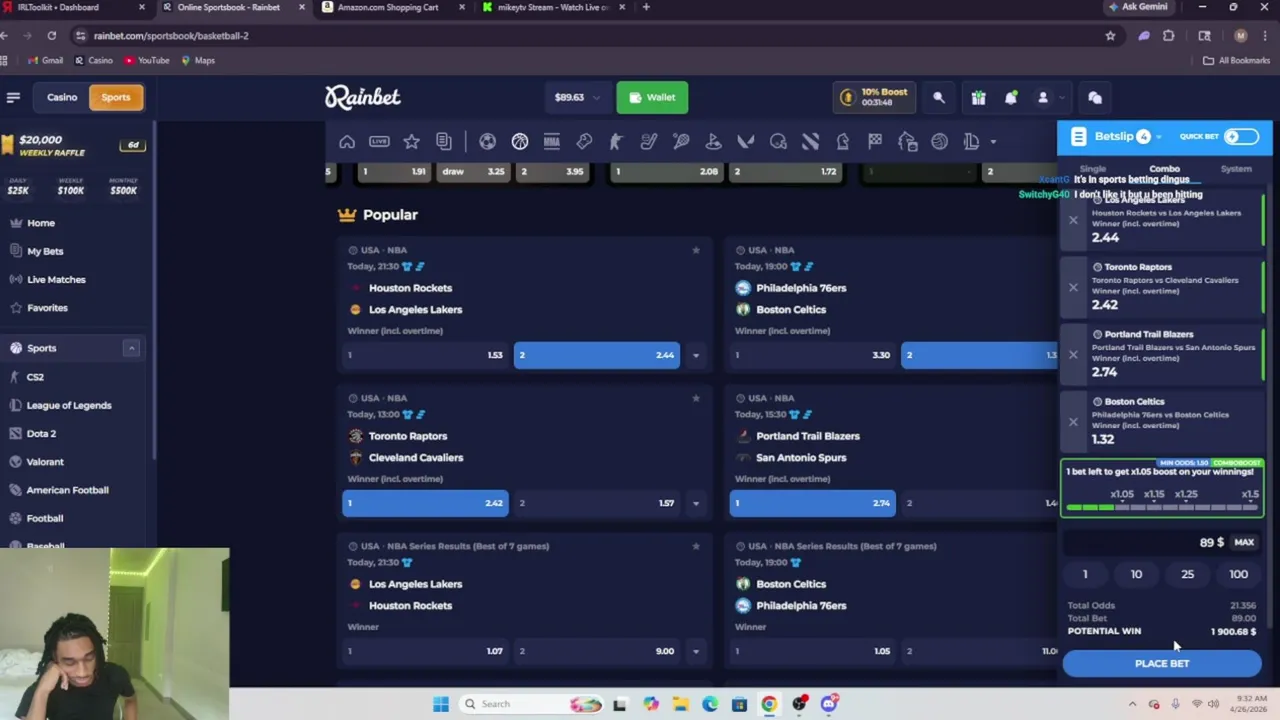The height and width of the screenshot is (720, 1280).
Task: Remove Boston Celtics from betslip
Action: [x=1073, y=421]
